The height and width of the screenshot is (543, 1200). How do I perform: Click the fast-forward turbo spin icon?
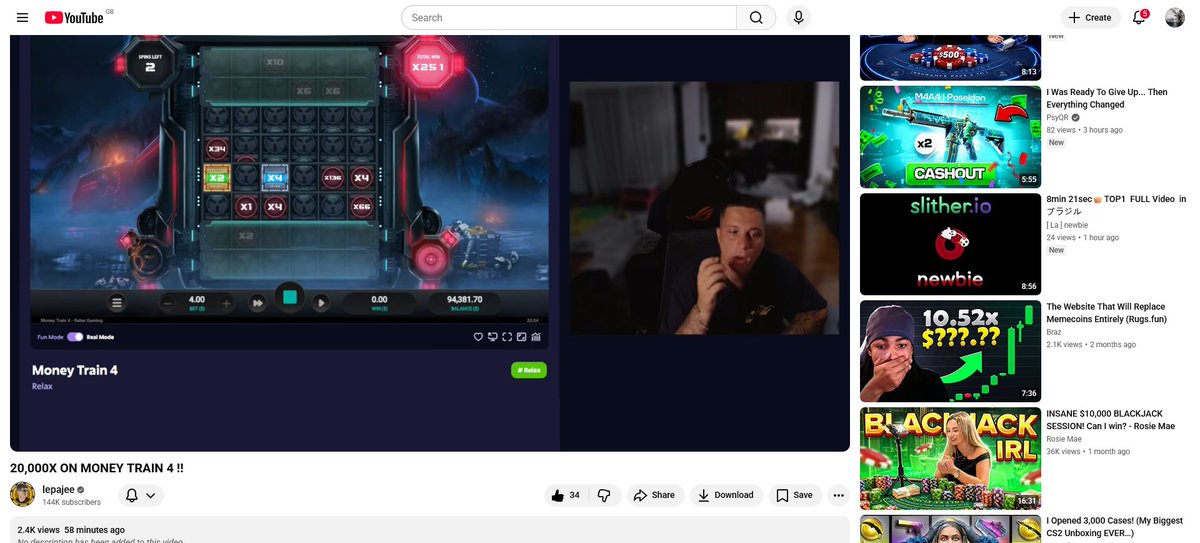[257, 303]
